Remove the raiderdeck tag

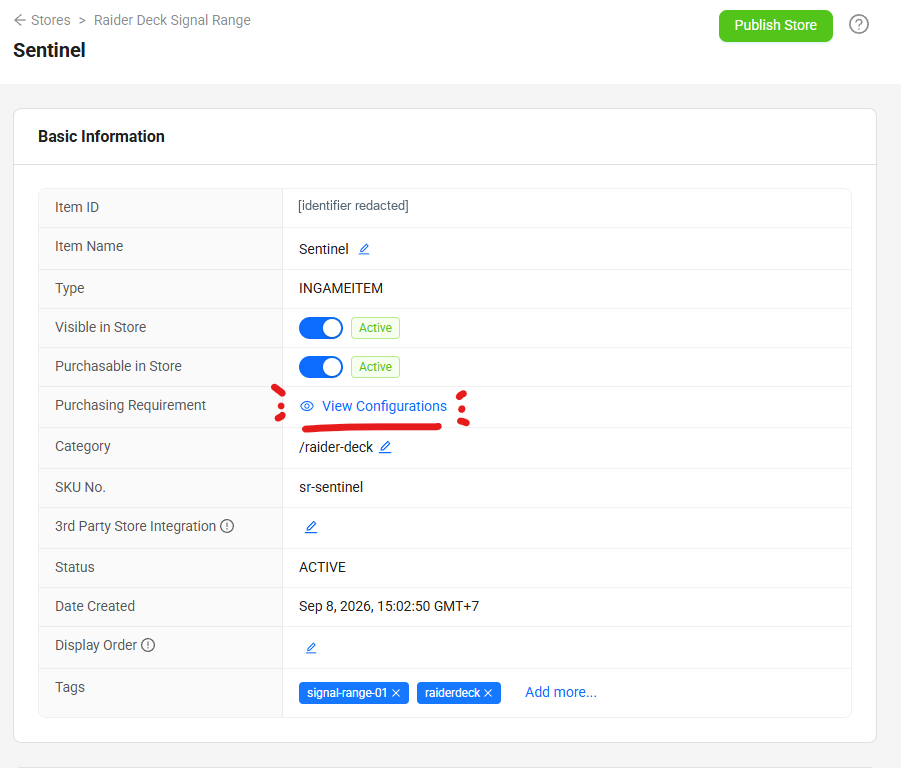488,693
